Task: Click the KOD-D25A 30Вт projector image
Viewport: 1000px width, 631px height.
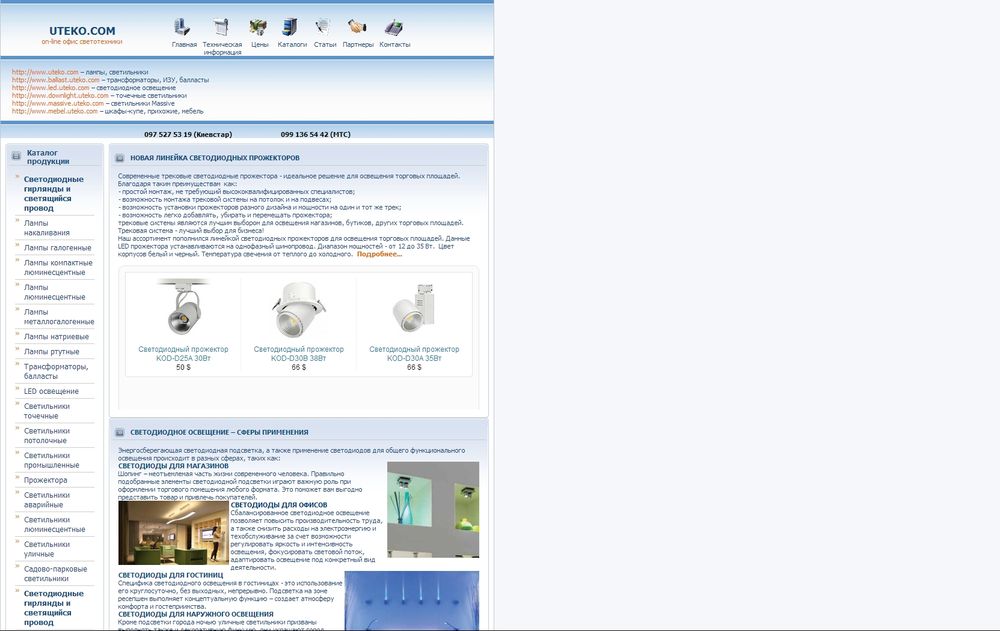Action: pos(184,307)
